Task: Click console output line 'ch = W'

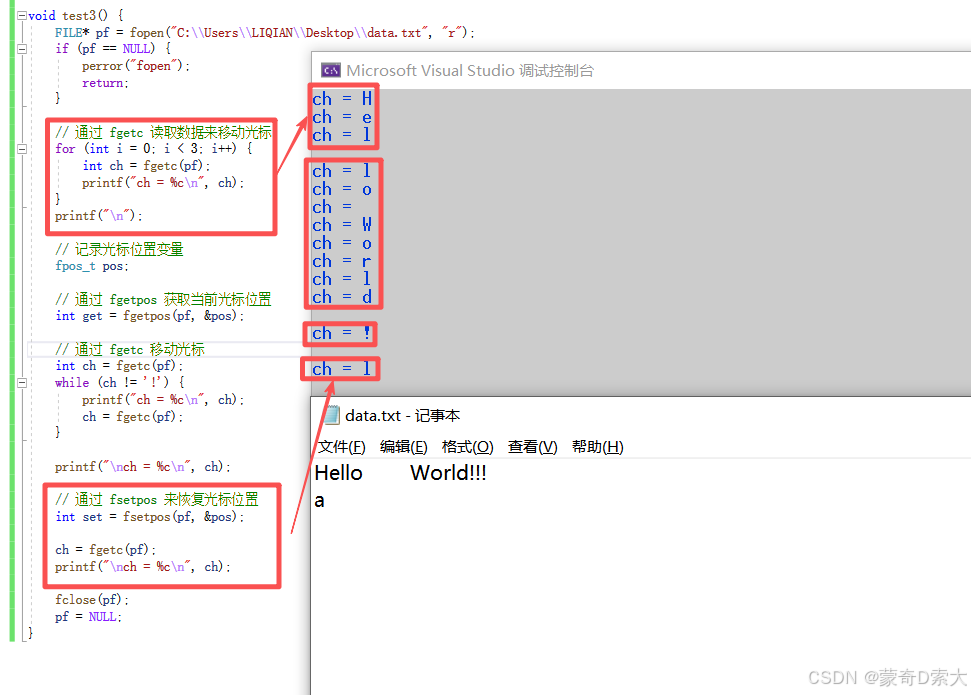Action: 342,225
